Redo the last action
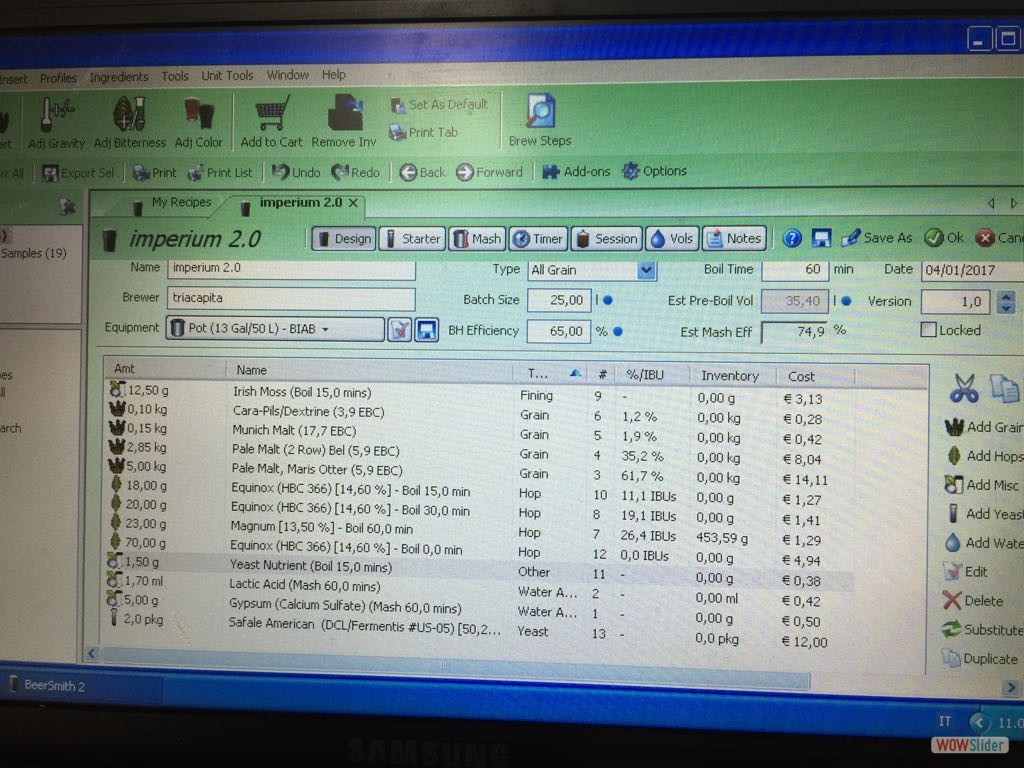The image size is (1024, 768). [355, 172]
